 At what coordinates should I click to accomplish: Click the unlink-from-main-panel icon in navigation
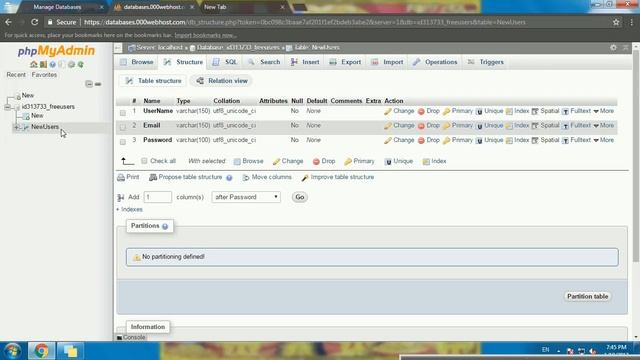coord(98,84)
